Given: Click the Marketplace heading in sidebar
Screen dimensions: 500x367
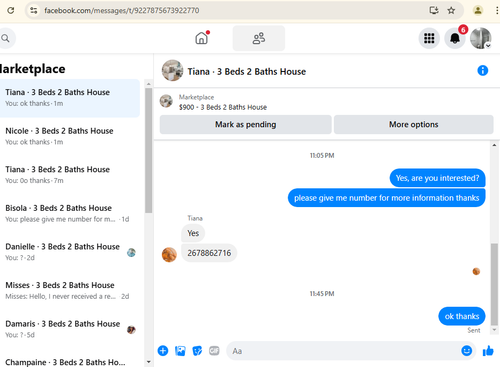Looking at the screenshot, I should click(x=32, y=69).
